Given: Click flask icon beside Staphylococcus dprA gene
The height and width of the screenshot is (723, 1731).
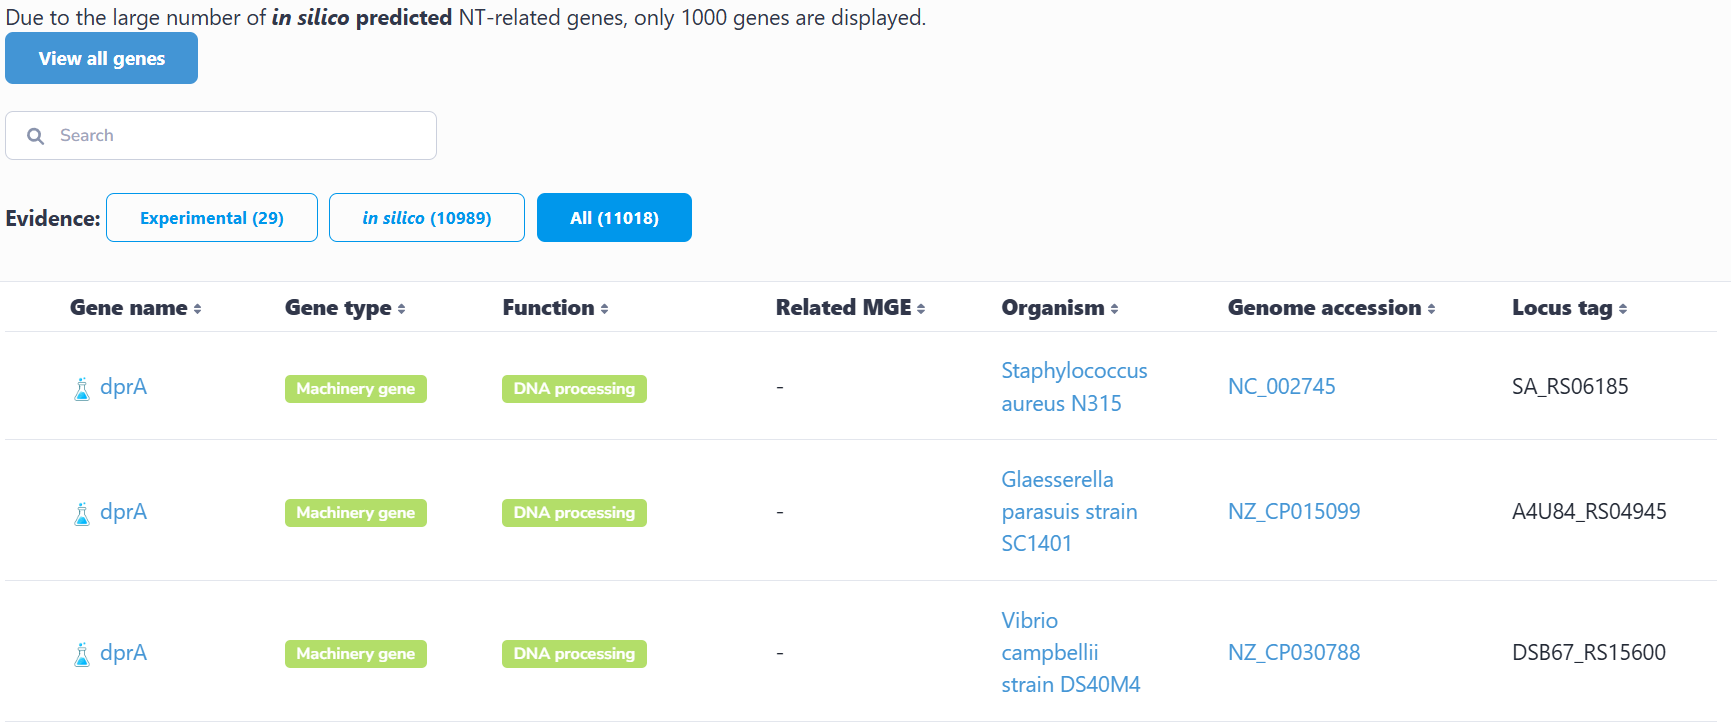Looking at the screenshot, I should [x=82, y=388].
